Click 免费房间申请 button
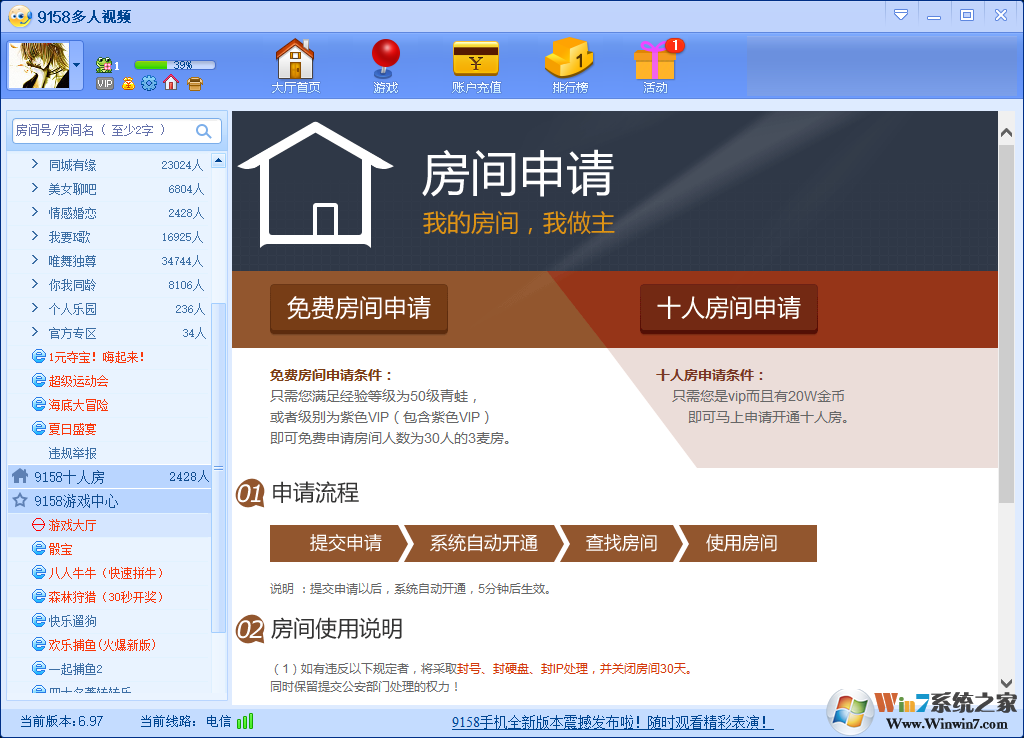The width and height of the screenshot is (1024, 738). pyautogui.click(x=357, y=310)
